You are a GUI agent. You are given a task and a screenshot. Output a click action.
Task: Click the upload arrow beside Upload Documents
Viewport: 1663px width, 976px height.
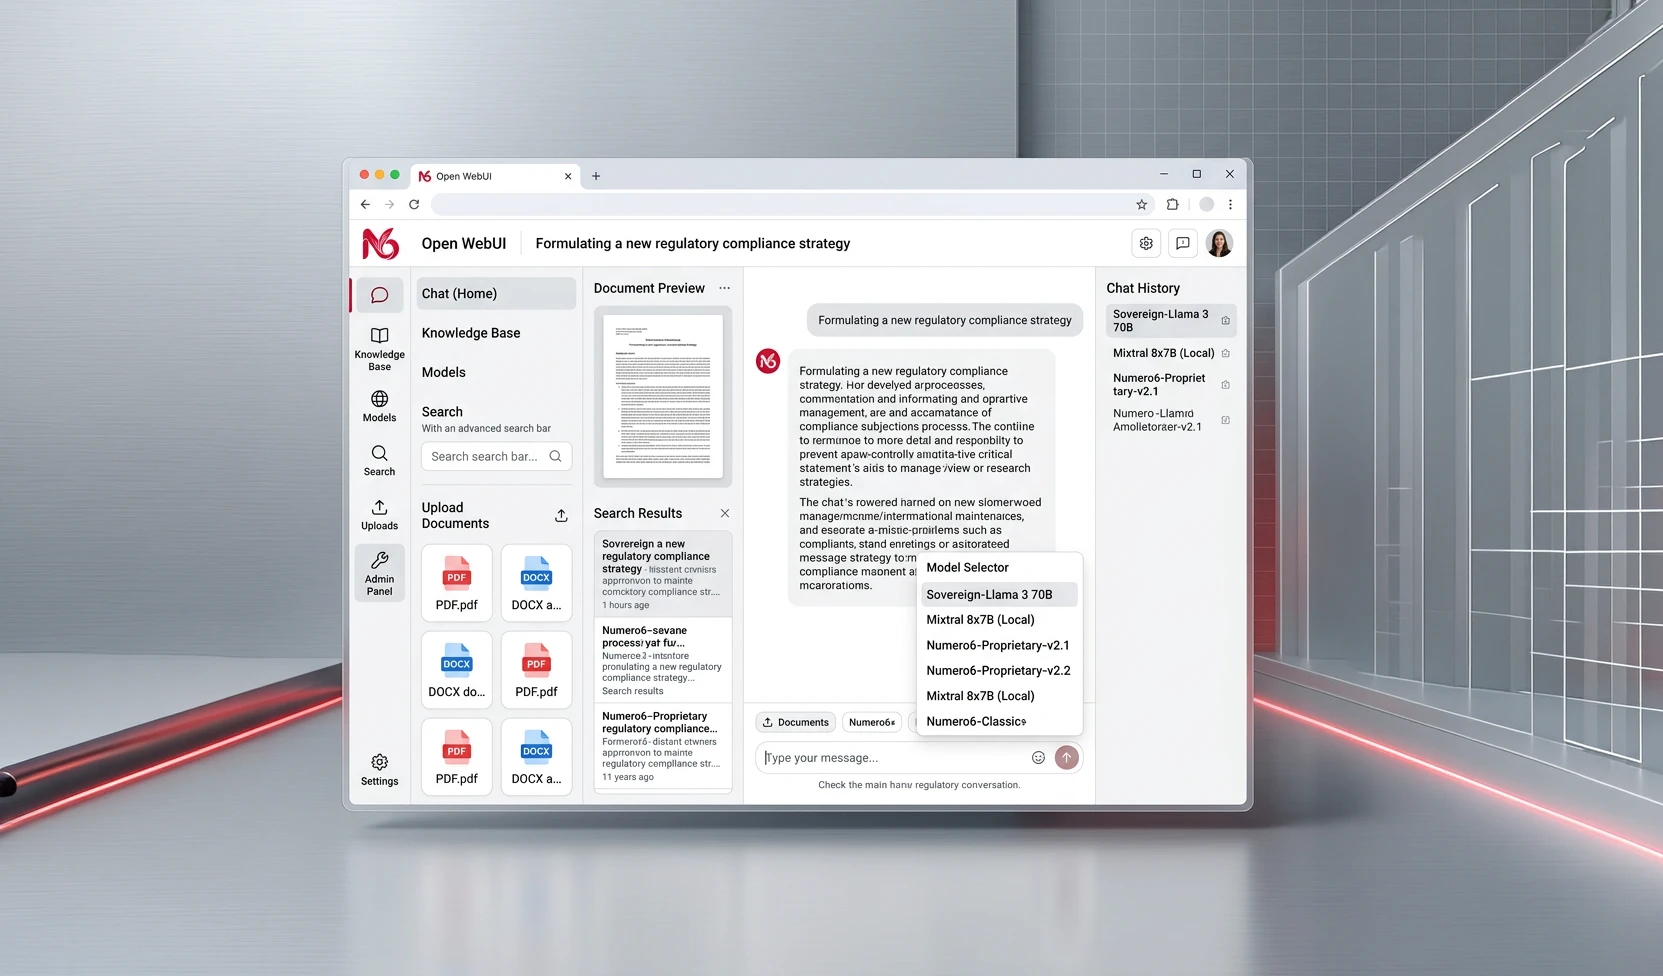point(561,516)
